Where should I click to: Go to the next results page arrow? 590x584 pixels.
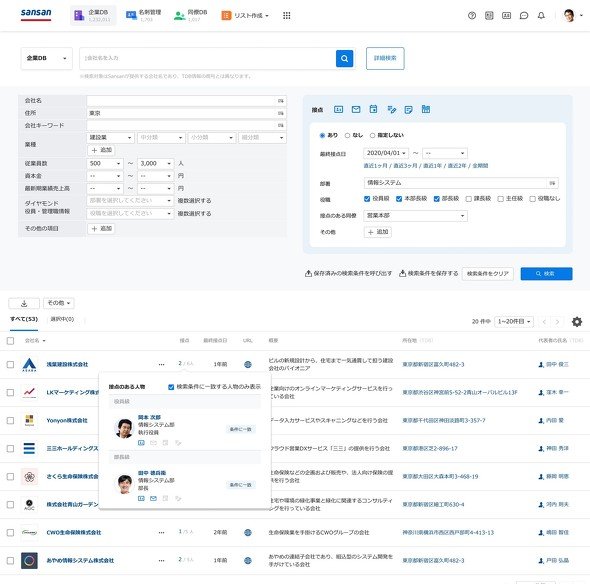[557, 321]
